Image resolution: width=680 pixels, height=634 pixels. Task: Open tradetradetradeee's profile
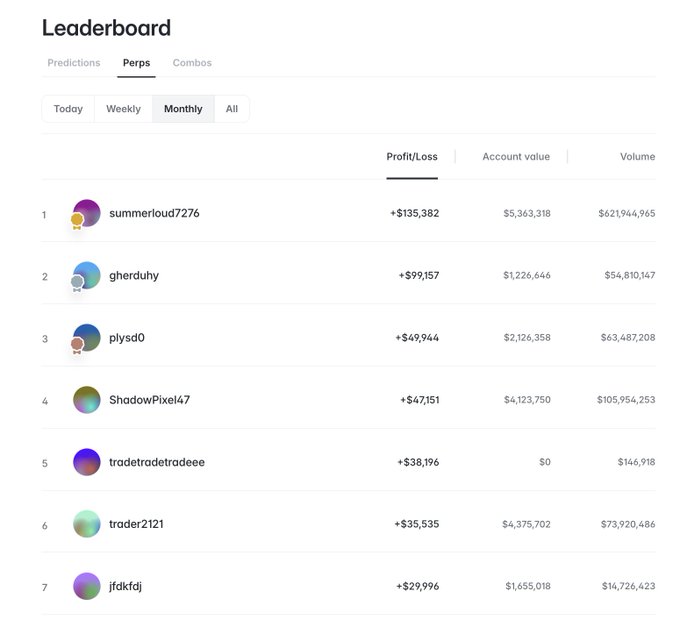pyautogui.click(x=157, y=462)
